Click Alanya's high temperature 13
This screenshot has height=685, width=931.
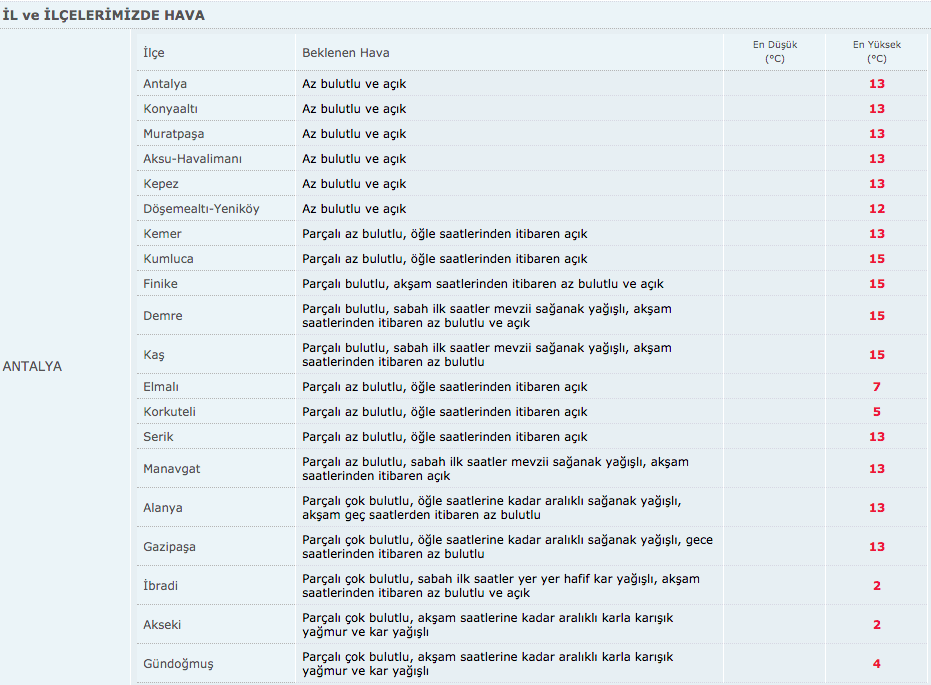coord(877,508)
